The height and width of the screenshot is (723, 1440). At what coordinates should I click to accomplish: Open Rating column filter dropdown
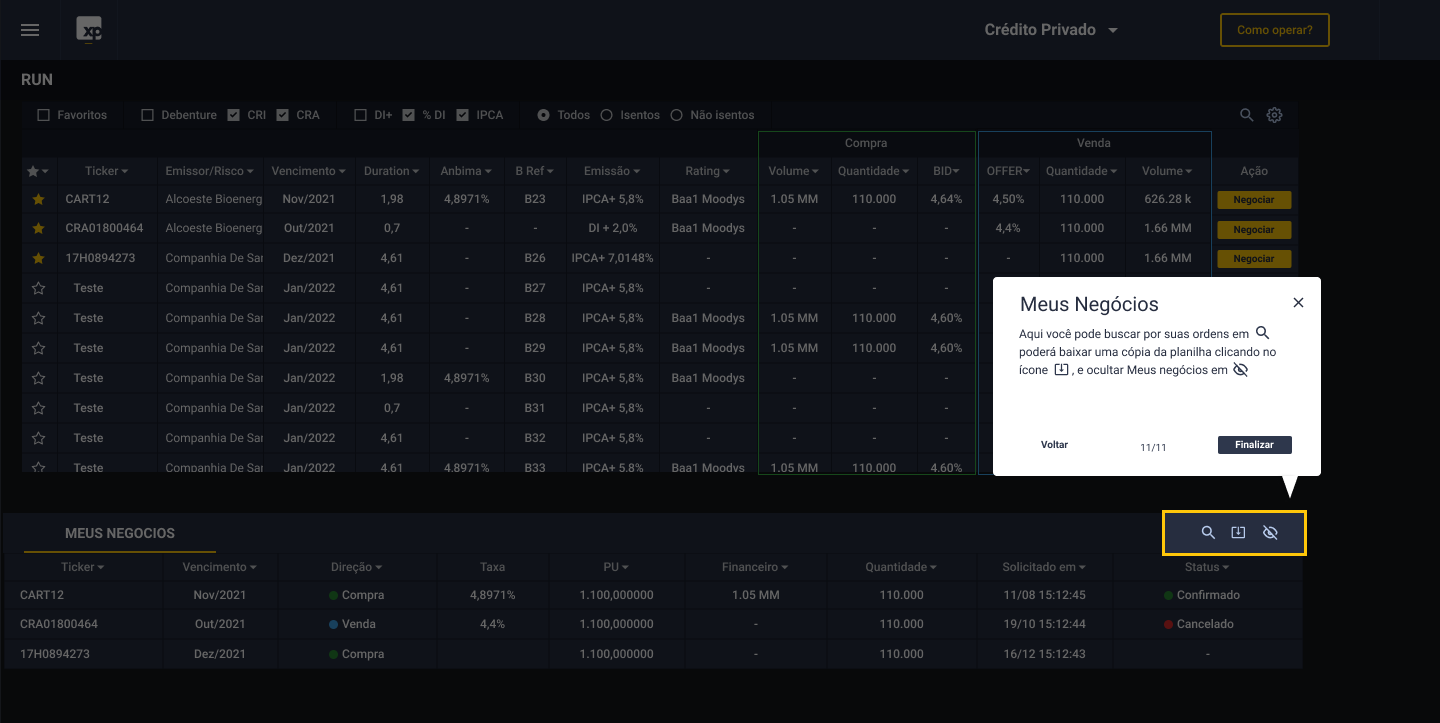(x=708, y=171)
